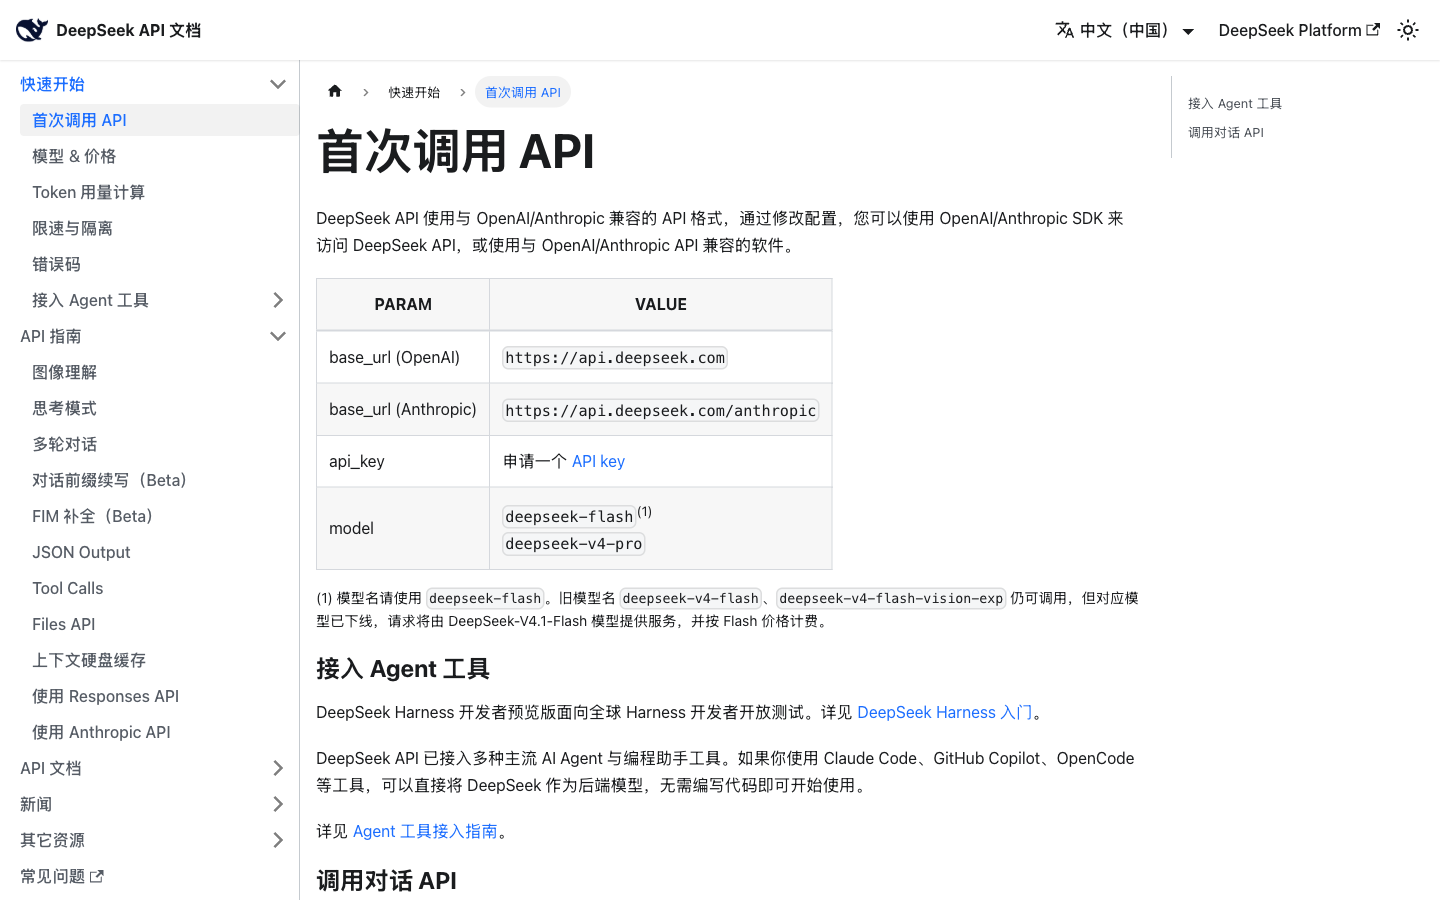
Task: Click https://api.deepseek.com/anthropic value
Action: (661, 410)
